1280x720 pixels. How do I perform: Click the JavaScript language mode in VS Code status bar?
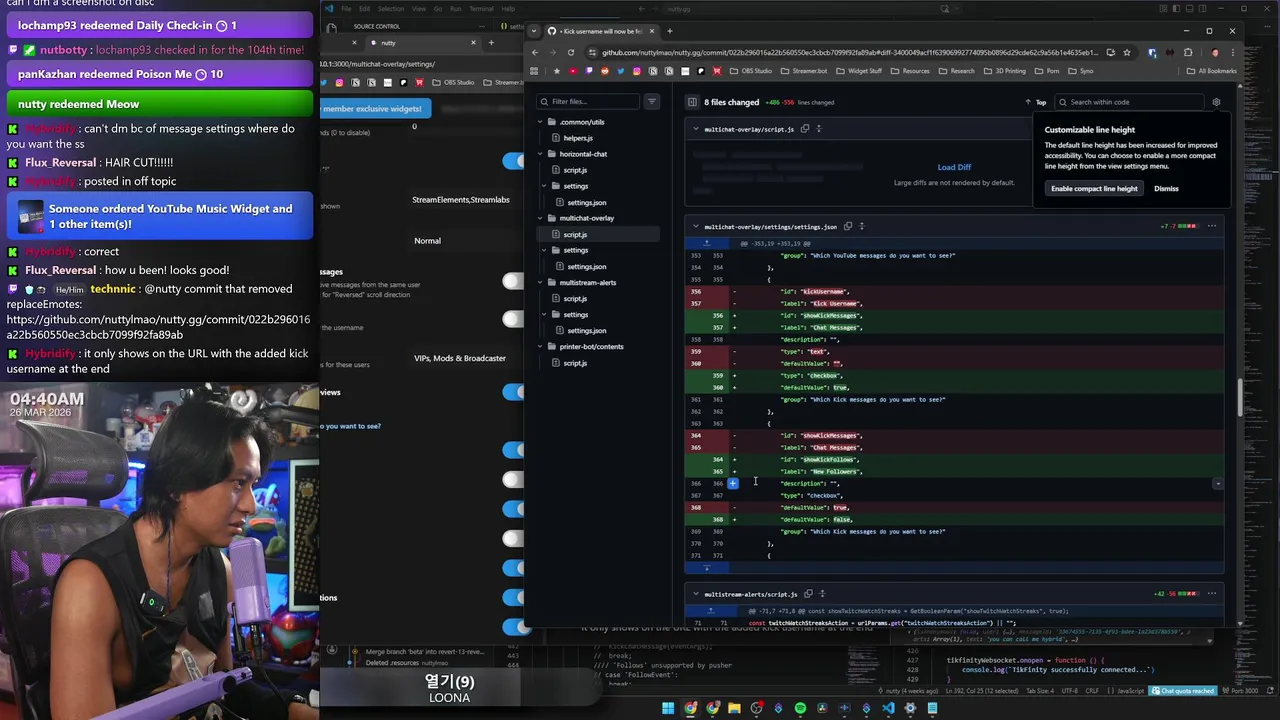click(1130, 690)
